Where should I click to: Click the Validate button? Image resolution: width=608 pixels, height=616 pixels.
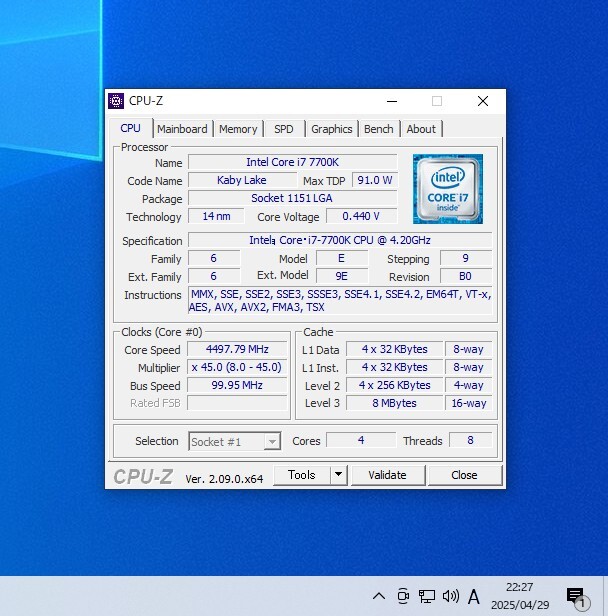[x=387, y=475]
